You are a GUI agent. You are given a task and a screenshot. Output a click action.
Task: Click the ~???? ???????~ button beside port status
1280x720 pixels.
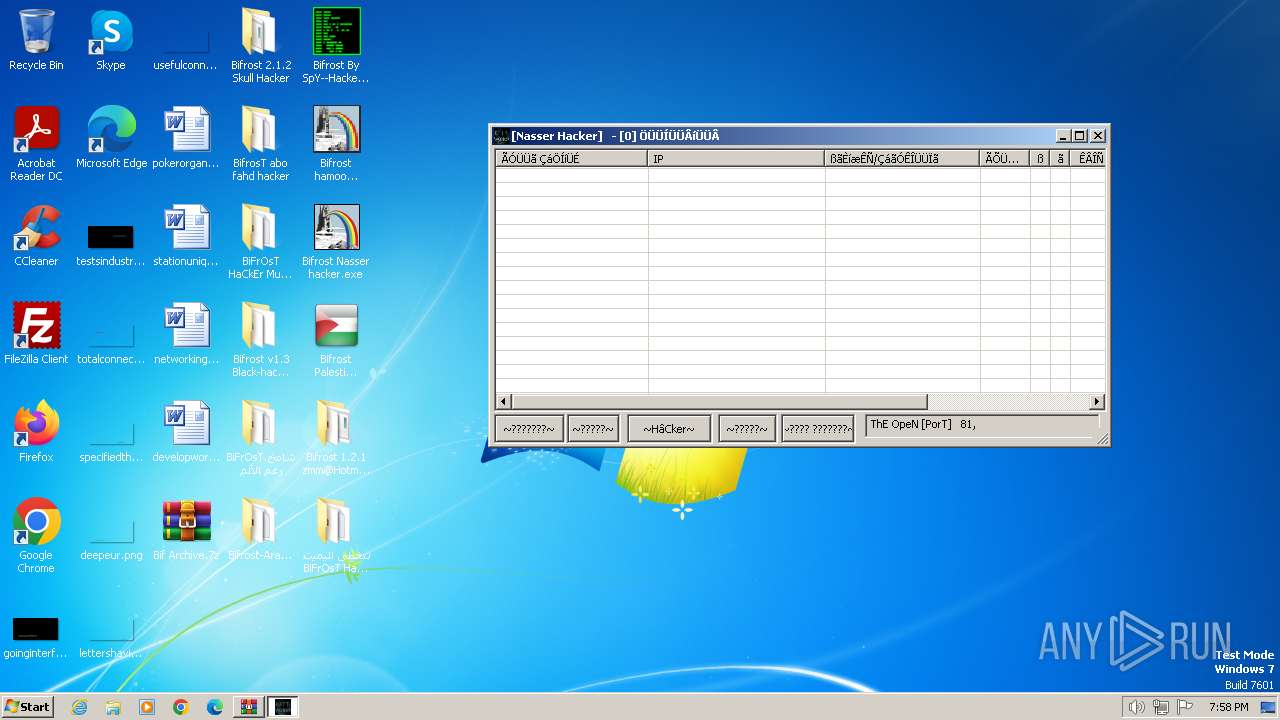tap(818, 429)
